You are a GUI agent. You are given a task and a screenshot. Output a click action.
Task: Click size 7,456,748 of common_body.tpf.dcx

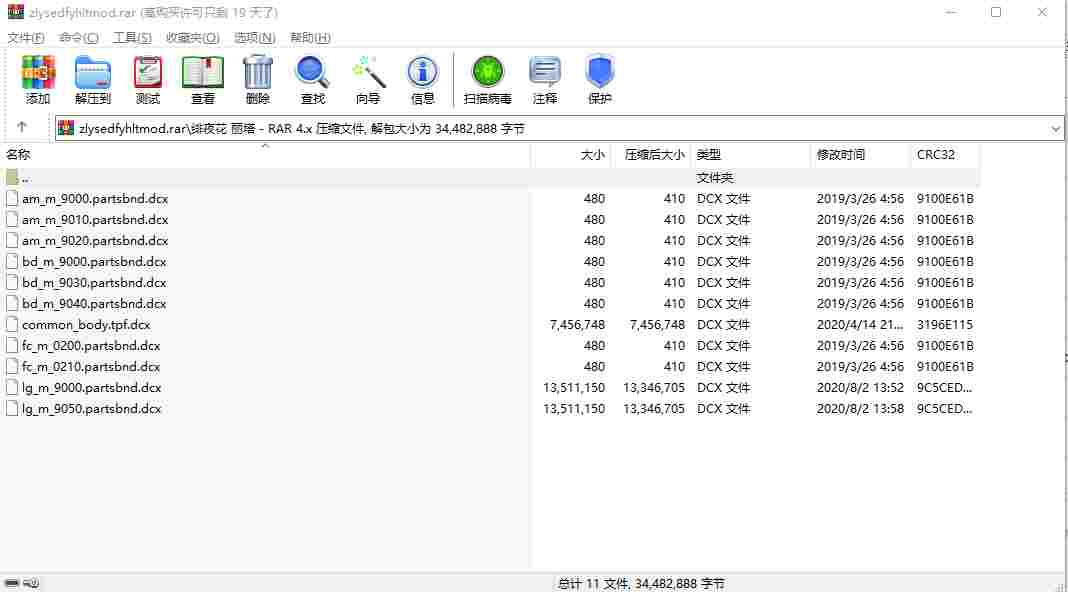577,324
